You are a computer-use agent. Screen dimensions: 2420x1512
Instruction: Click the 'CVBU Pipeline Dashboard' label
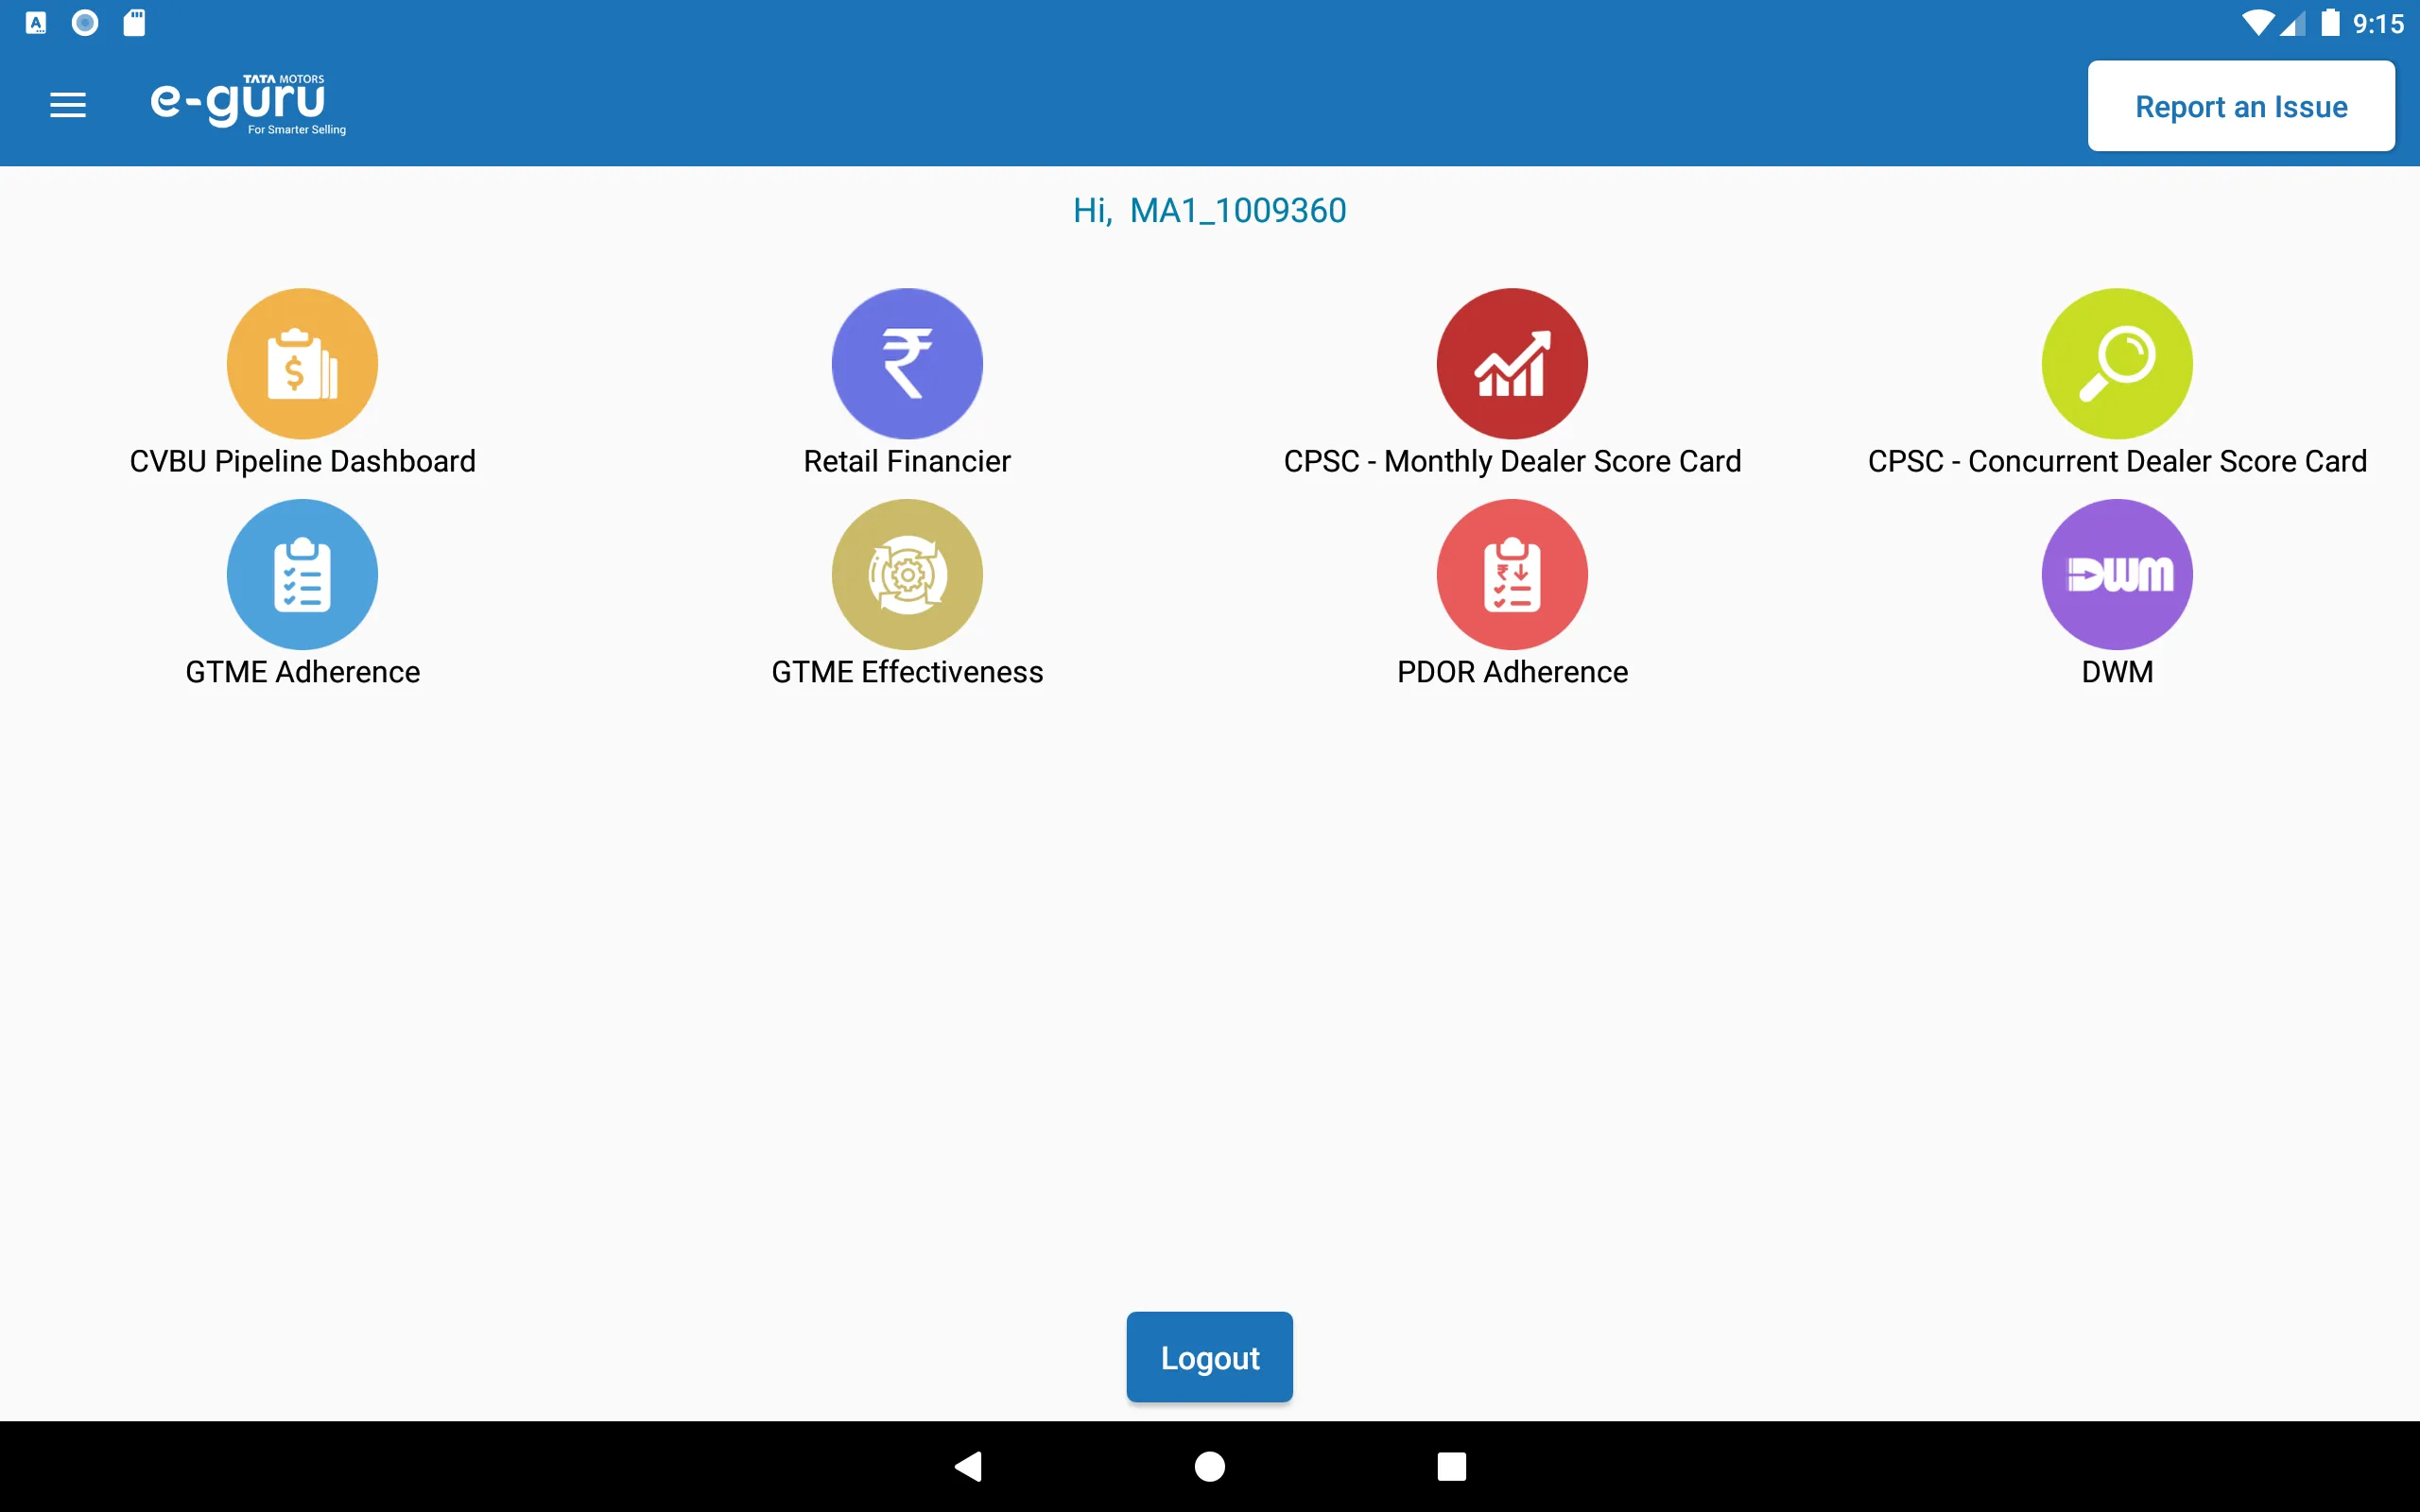[x=302, y=461]
